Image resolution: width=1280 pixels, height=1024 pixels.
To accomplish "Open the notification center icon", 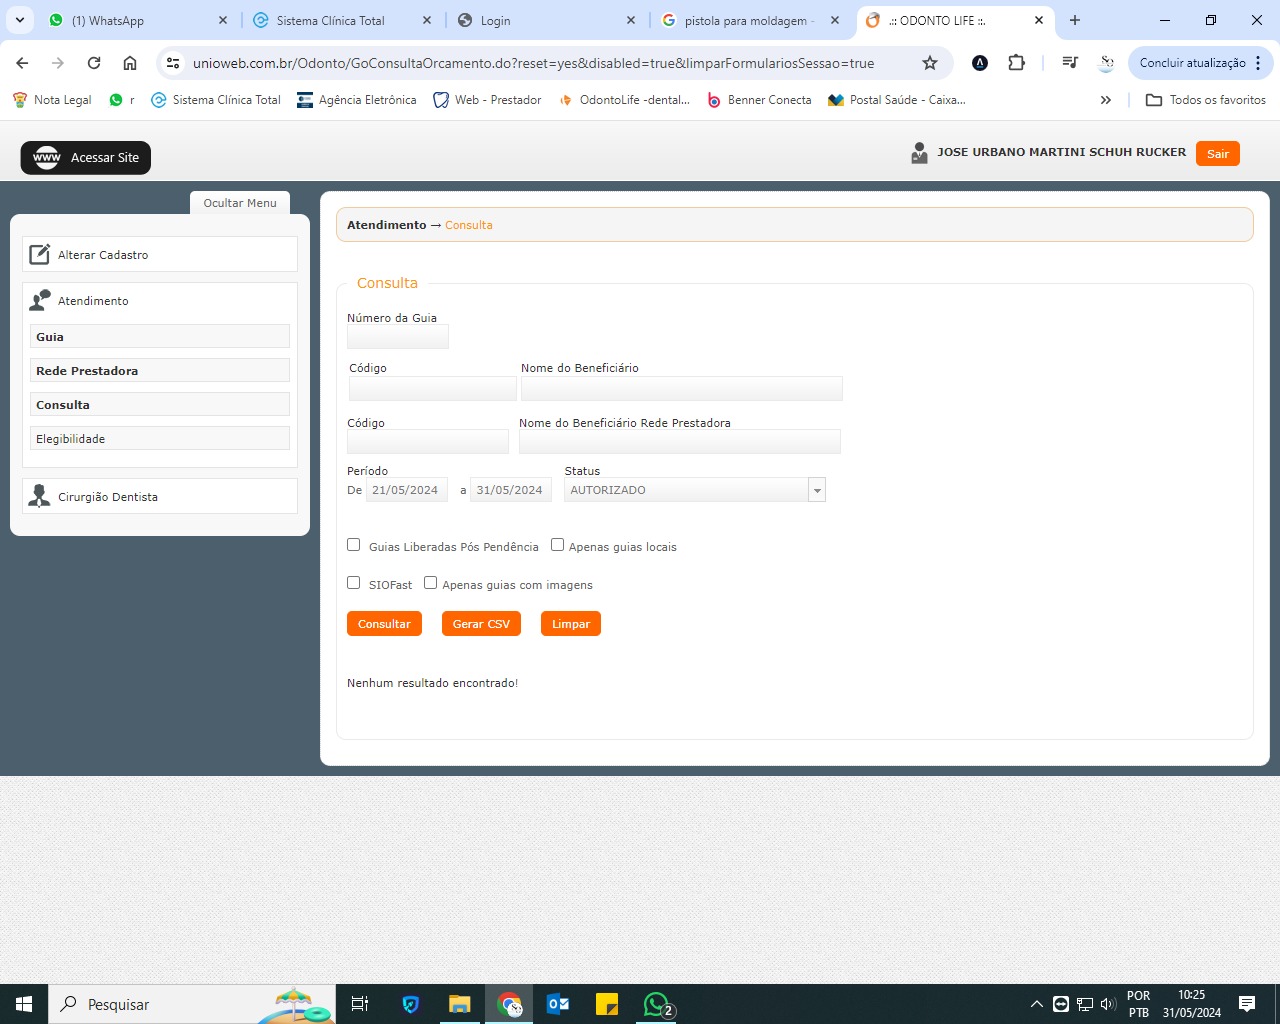I will (x=1247, y=1004).
